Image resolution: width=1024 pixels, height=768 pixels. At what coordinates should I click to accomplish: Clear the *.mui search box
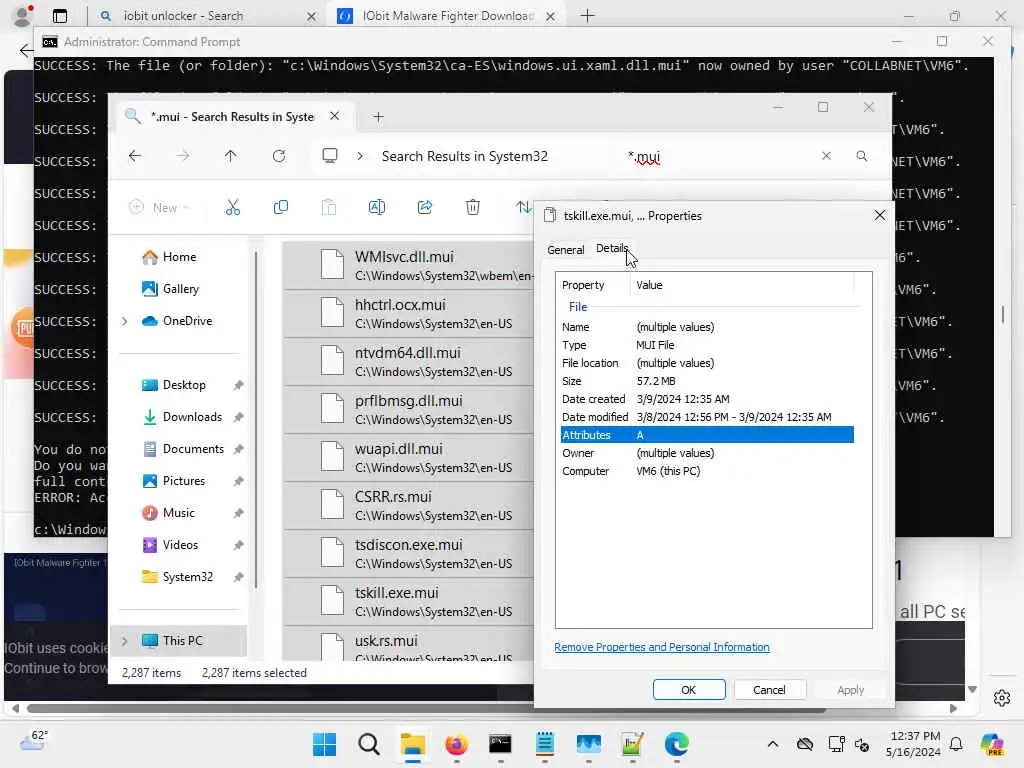pos(826,156)
